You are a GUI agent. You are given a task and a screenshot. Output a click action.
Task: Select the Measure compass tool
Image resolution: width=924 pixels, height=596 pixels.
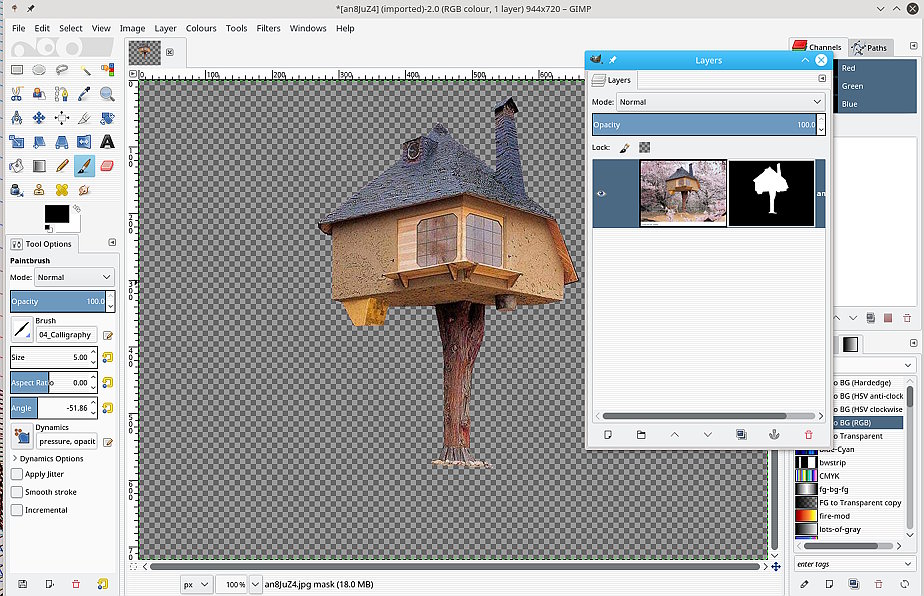coord(16,118)
